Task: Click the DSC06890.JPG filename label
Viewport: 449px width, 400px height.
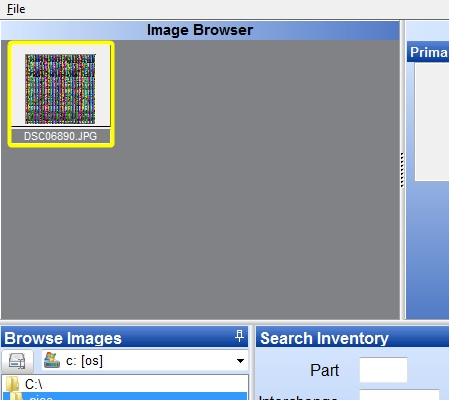Action: (x=60, y=136)
